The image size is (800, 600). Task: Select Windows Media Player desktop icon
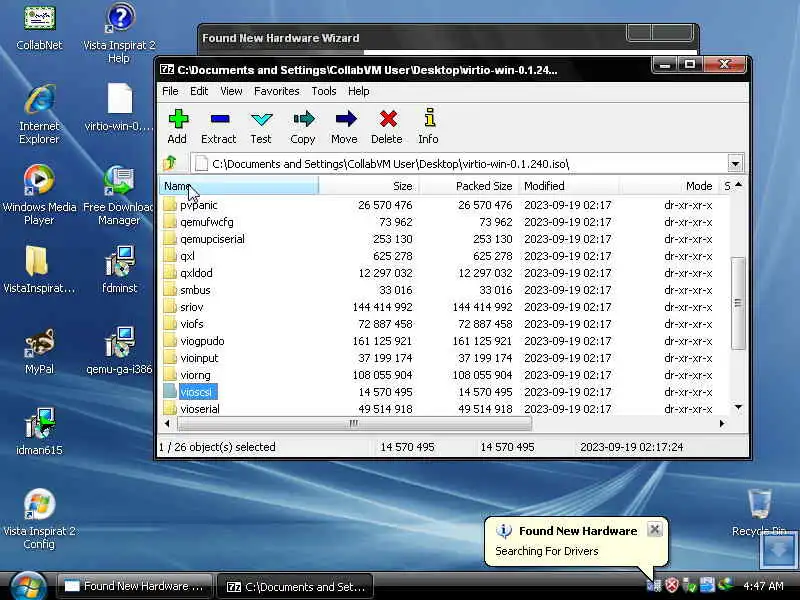point(39,194)
